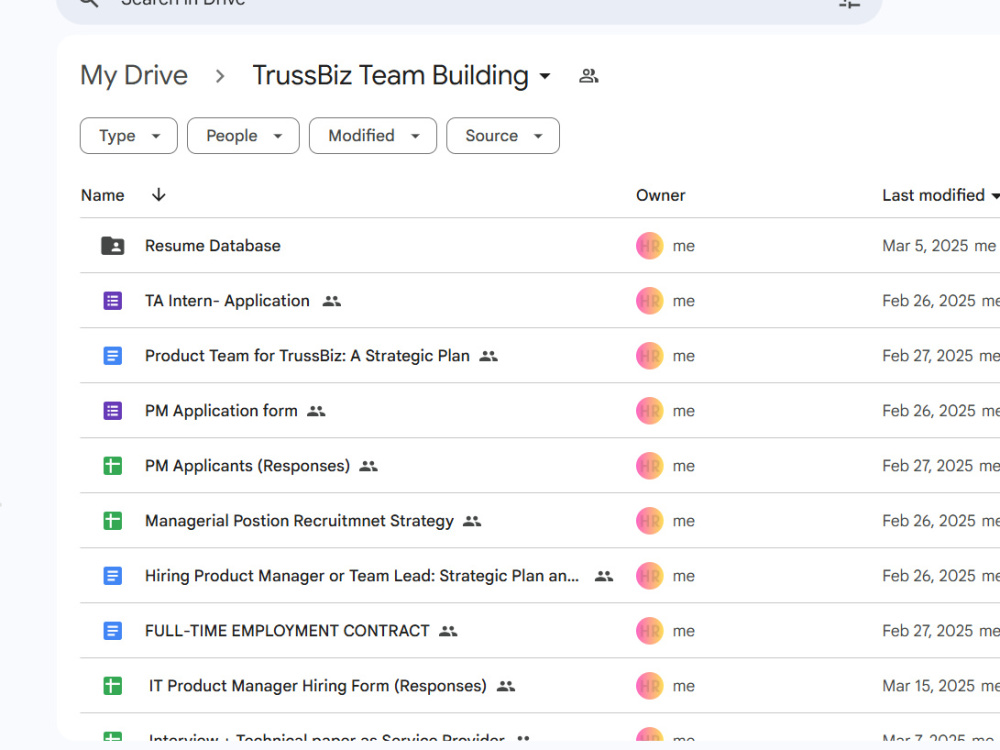Click shared icon next to Product Team Strategic Plan
Screen dimensions: 1000x750
[489, 356]
